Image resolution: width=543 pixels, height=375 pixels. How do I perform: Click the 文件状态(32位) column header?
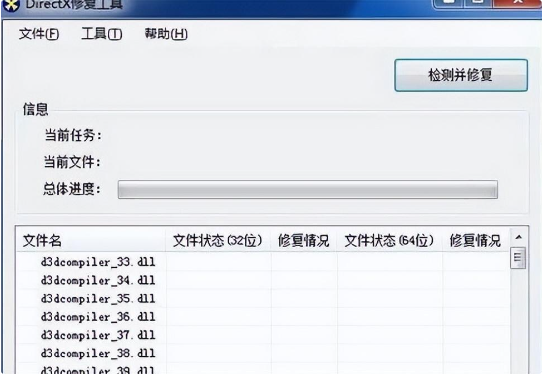[218, 240]
